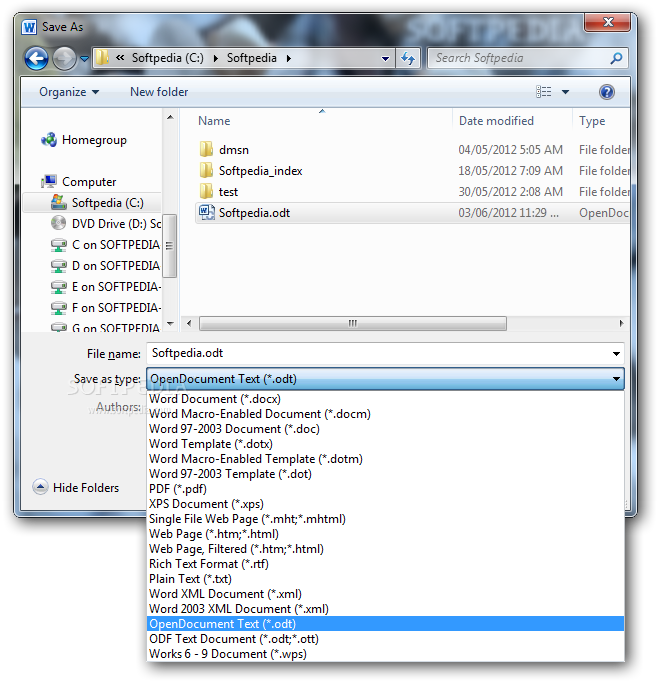Open the view options dropdown arrow
Screen dimensions: 658x684
point(565,92)
